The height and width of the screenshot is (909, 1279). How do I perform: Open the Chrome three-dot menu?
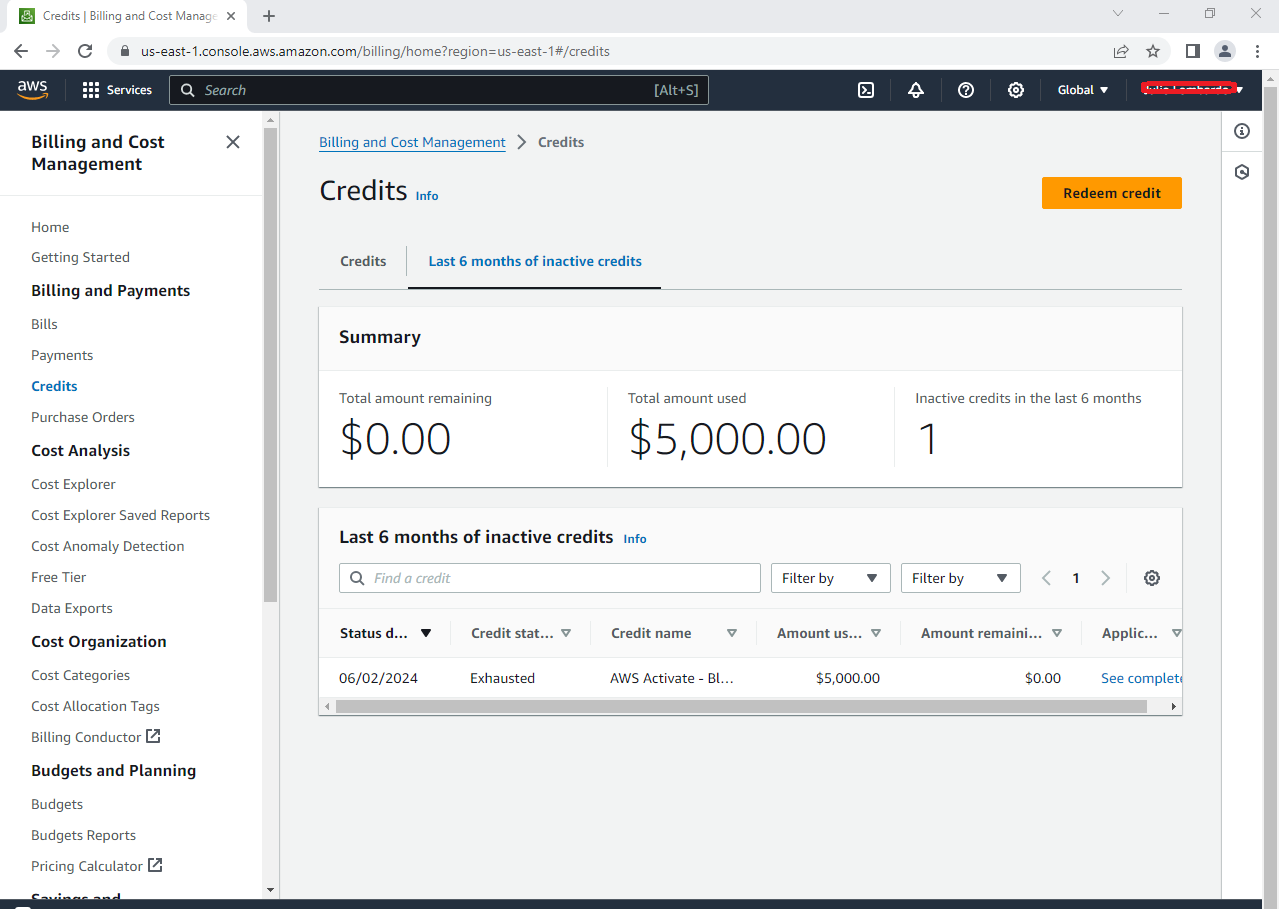click(1257, 51)
